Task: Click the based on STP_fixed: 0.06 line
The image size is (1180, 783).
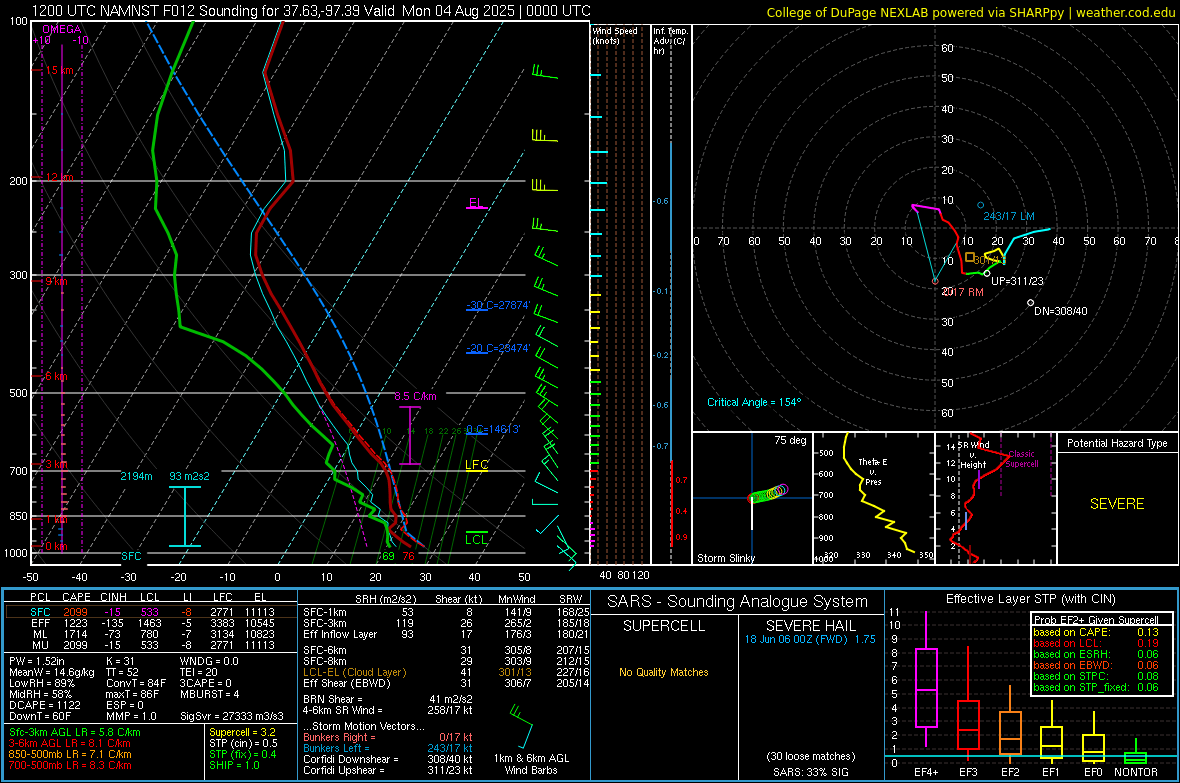Action: tap(1096, 687)
